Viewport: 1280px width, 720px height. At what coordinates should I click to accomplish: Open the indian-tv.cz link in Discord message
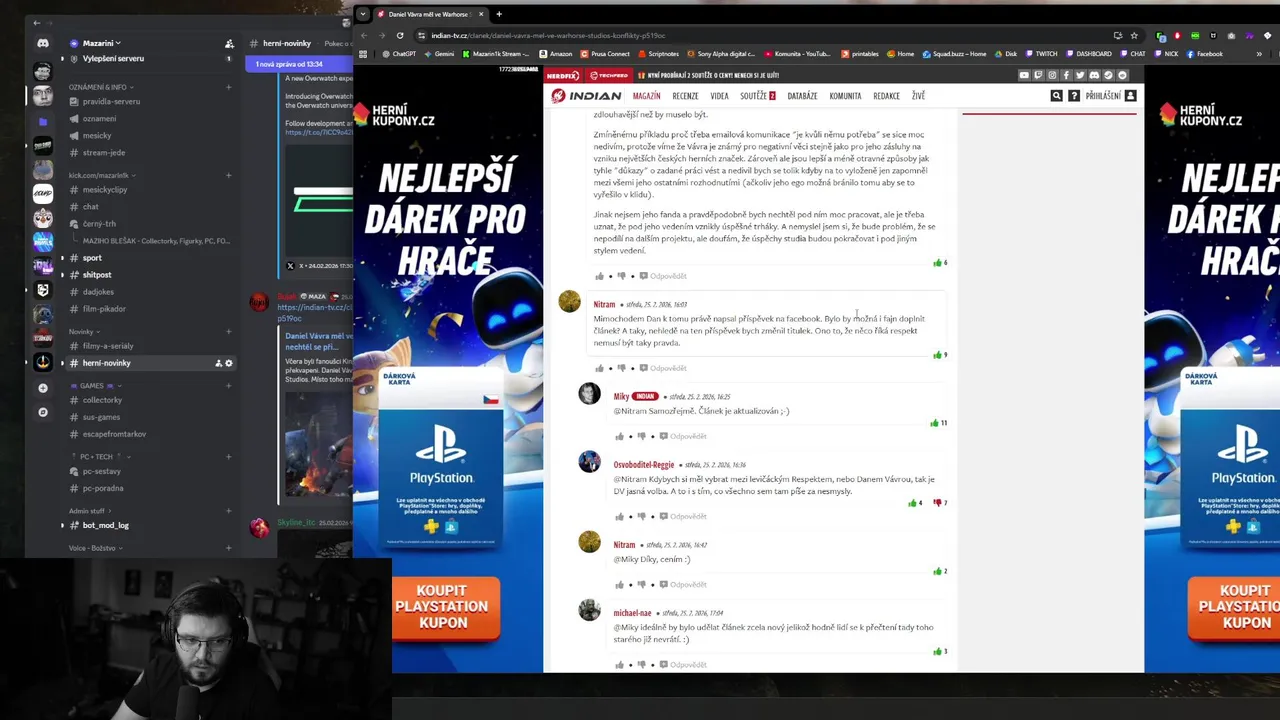(x=314, y=312)
